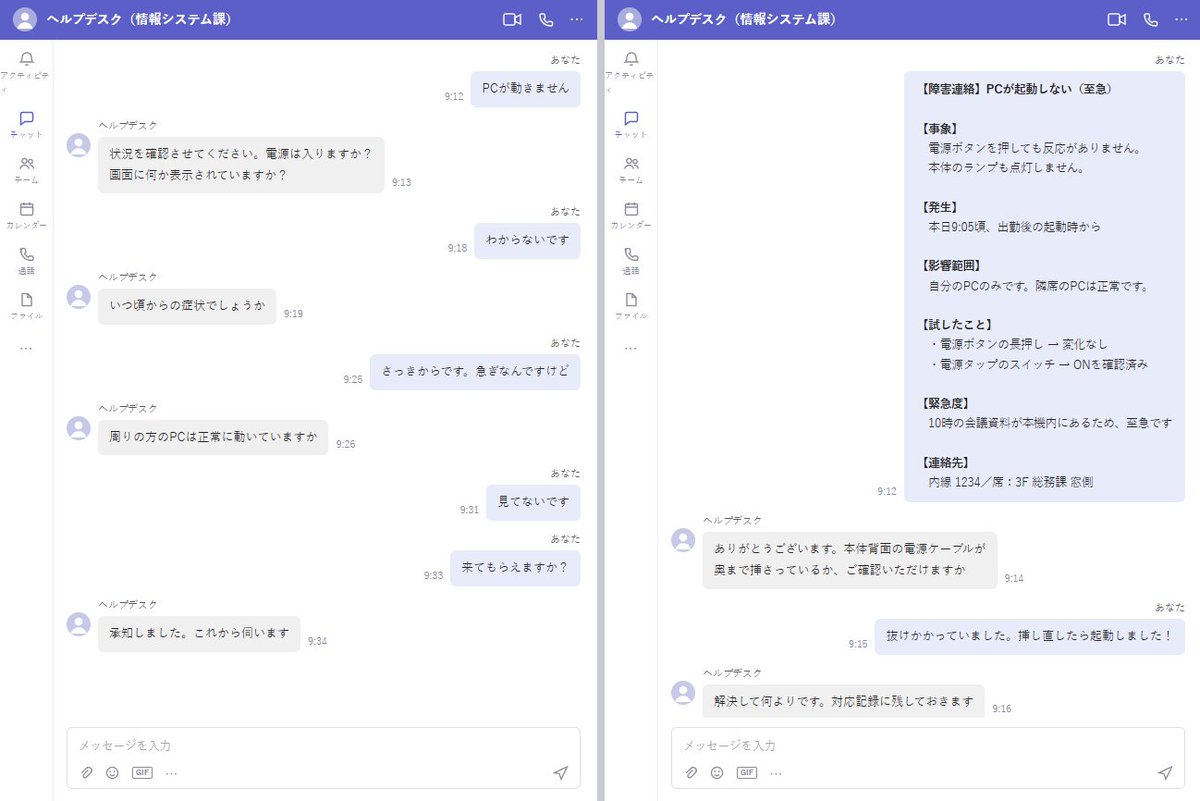Open more compose options in left message box

(x=171, y=773)
